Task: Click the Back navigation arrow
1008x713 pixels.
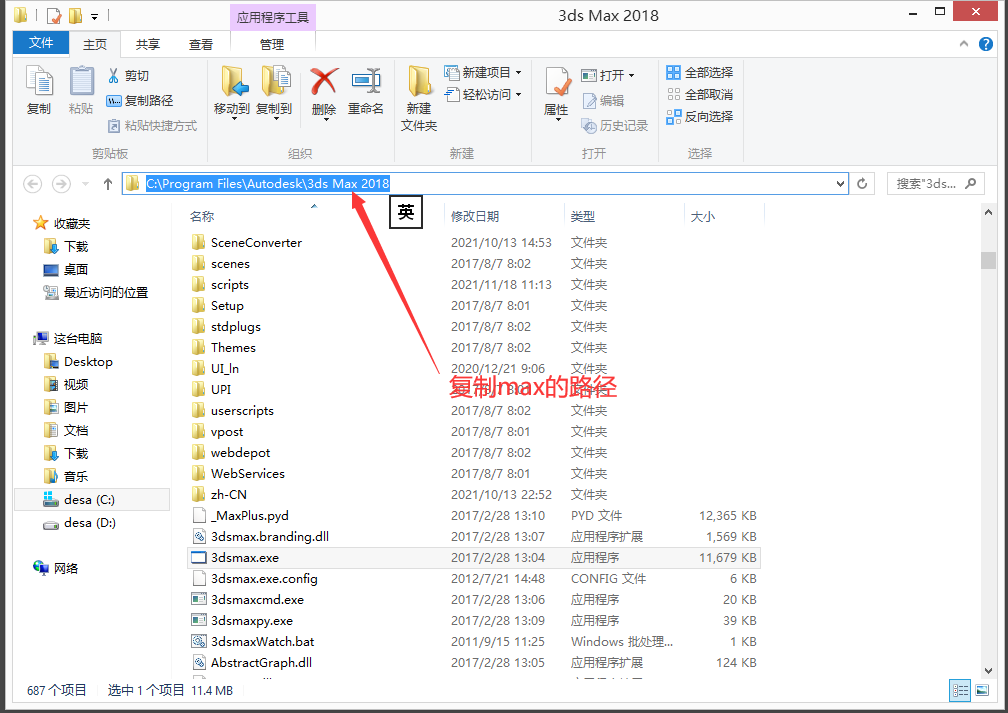Action: point(33,184)
